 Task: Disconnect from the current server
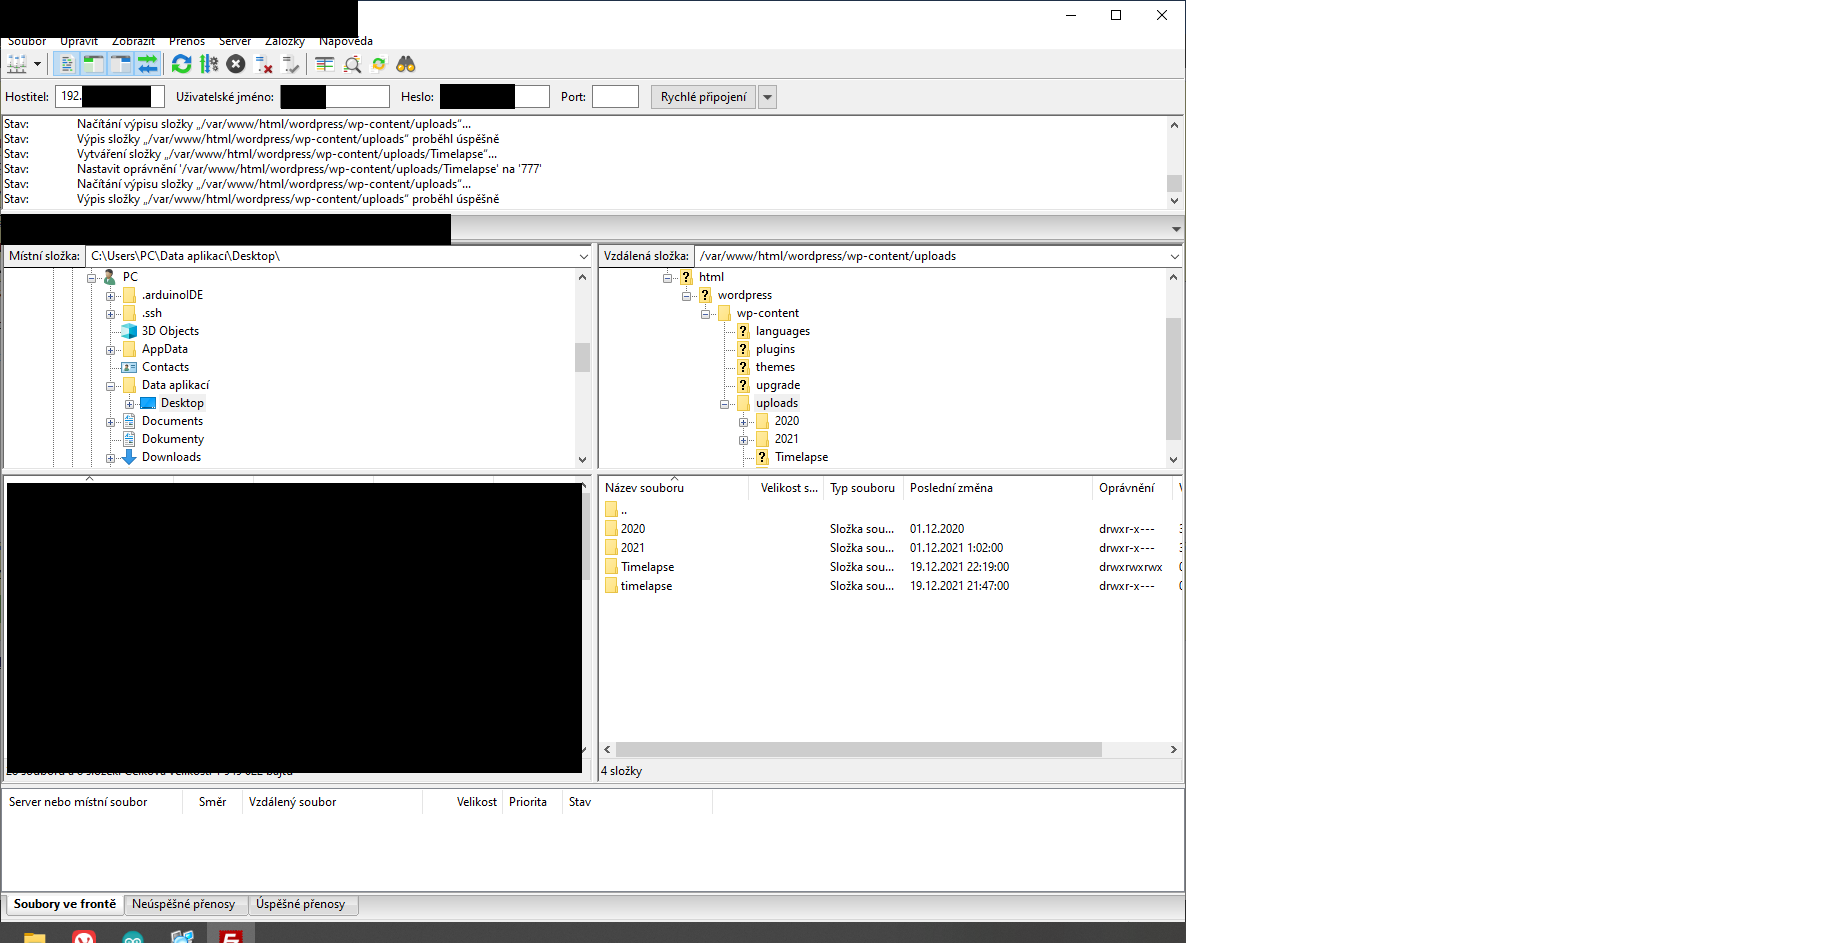[264, 64]
